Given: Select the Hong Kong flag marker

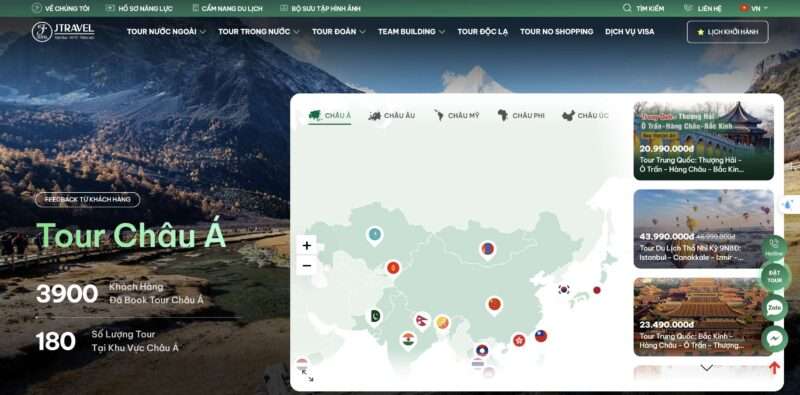Looking at the screenshot, I should pyautogui.click(x=519, y=340).
